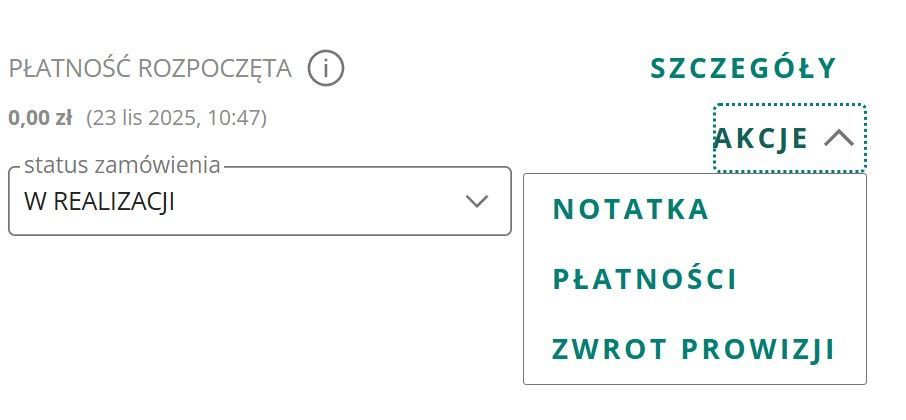Click the arrow in the status zamówienia field
This screenshot has width=906, height=420.
(477, 201)
